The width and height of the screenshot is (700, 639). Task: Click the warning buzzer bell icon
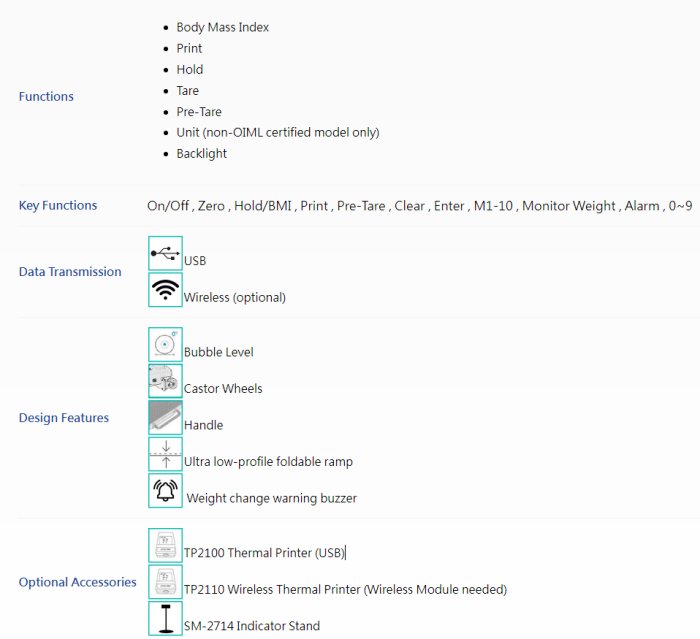(165, 491)
